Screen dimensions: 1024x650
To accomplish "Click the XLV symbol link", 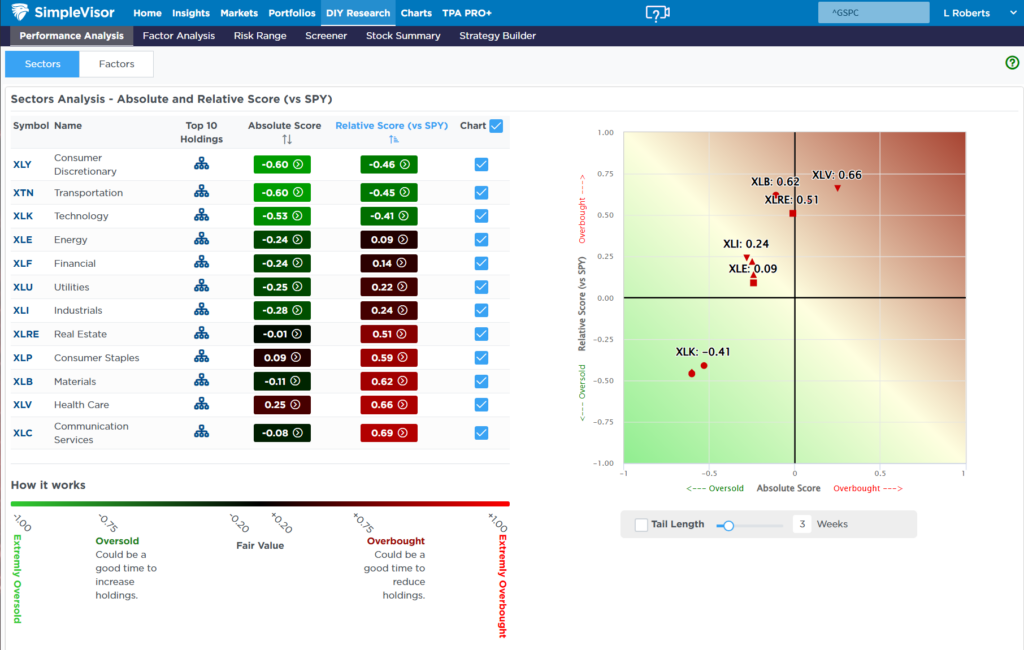I will pos(22,405).
